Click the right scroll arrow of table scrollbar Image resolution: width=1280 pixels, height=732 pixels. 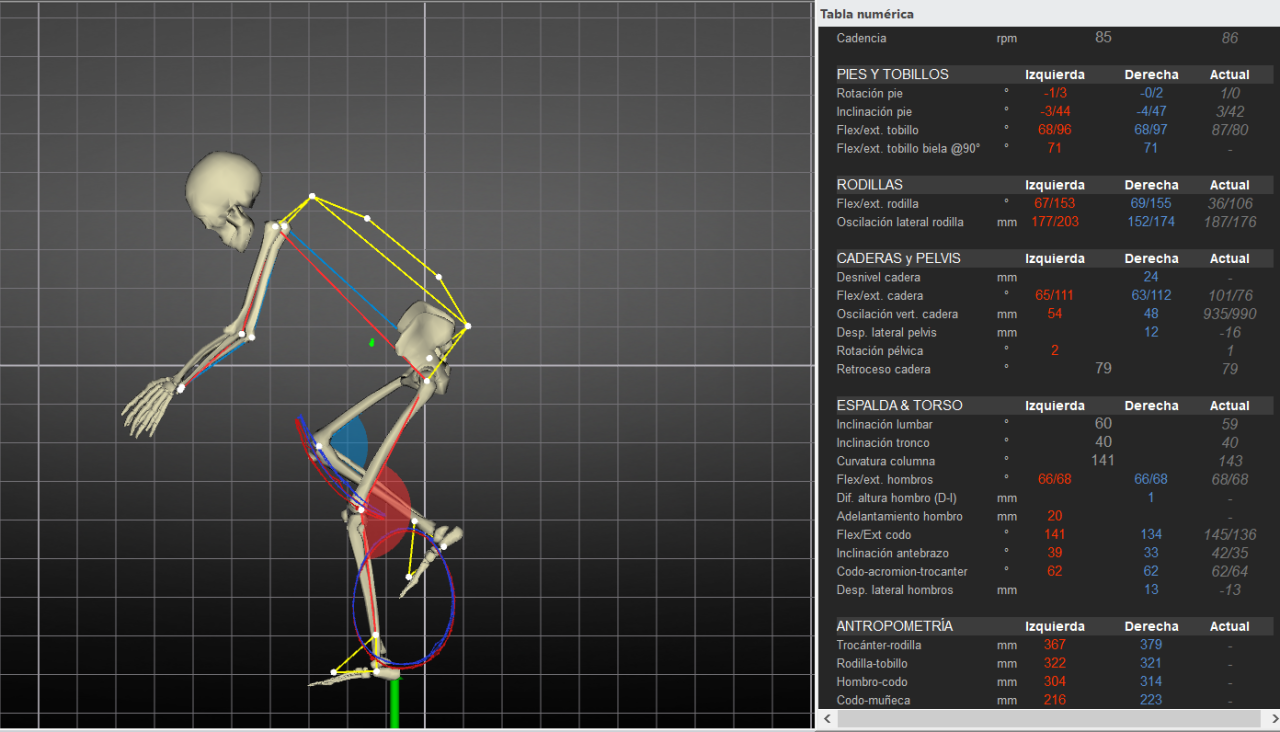click(x=1270, y=719)
